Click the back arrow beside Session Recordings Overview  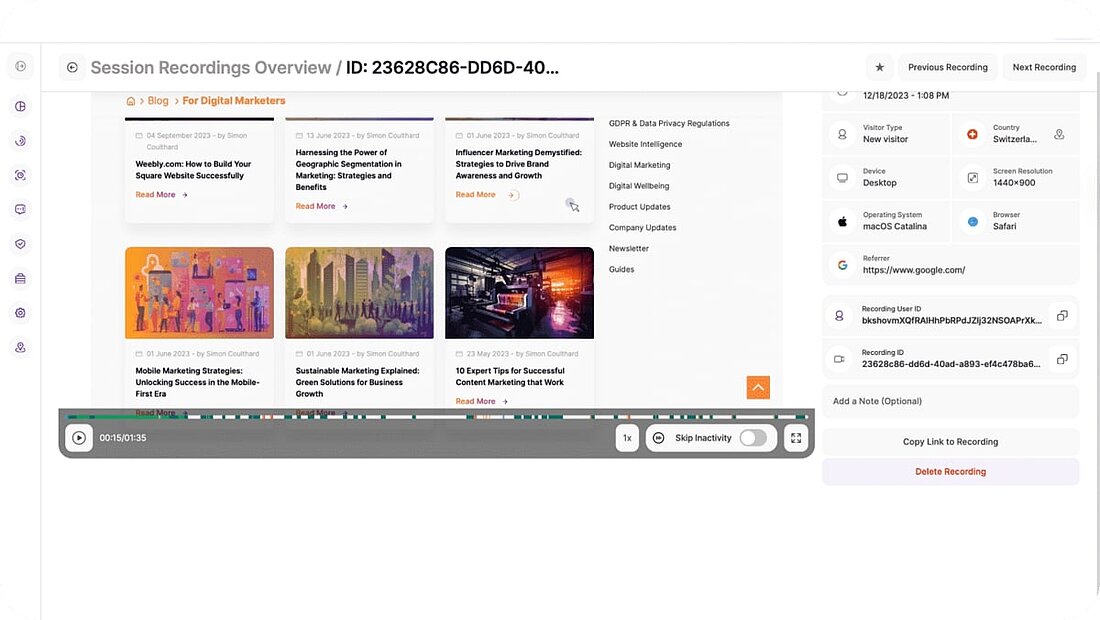coord(72,68)
